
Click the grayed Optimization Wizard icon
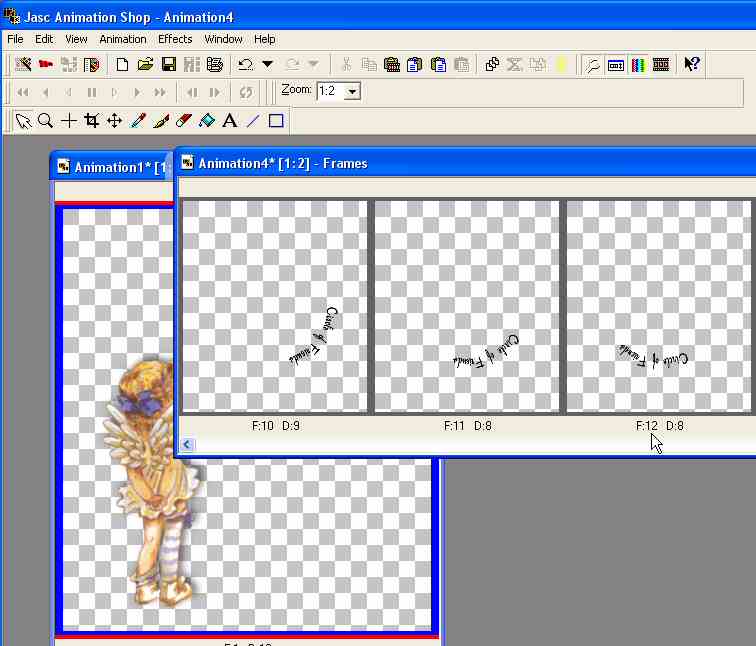pyautogui.click(x=68, y=64)
